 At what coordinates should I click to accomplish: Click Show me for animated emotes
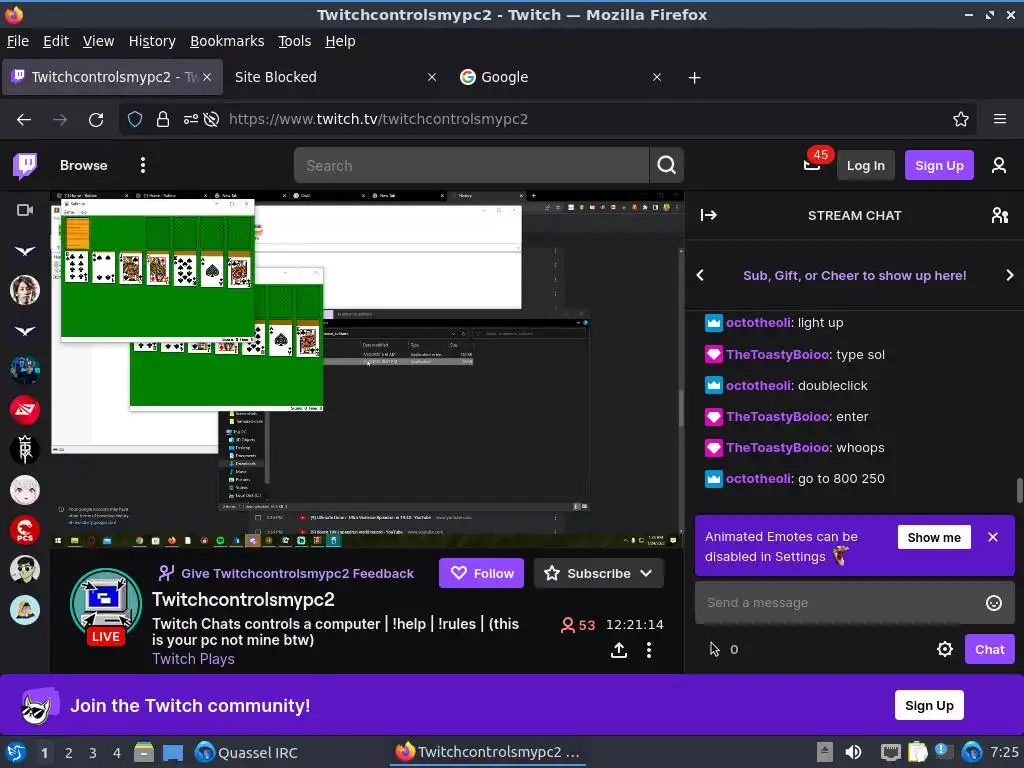coord(934,537)
